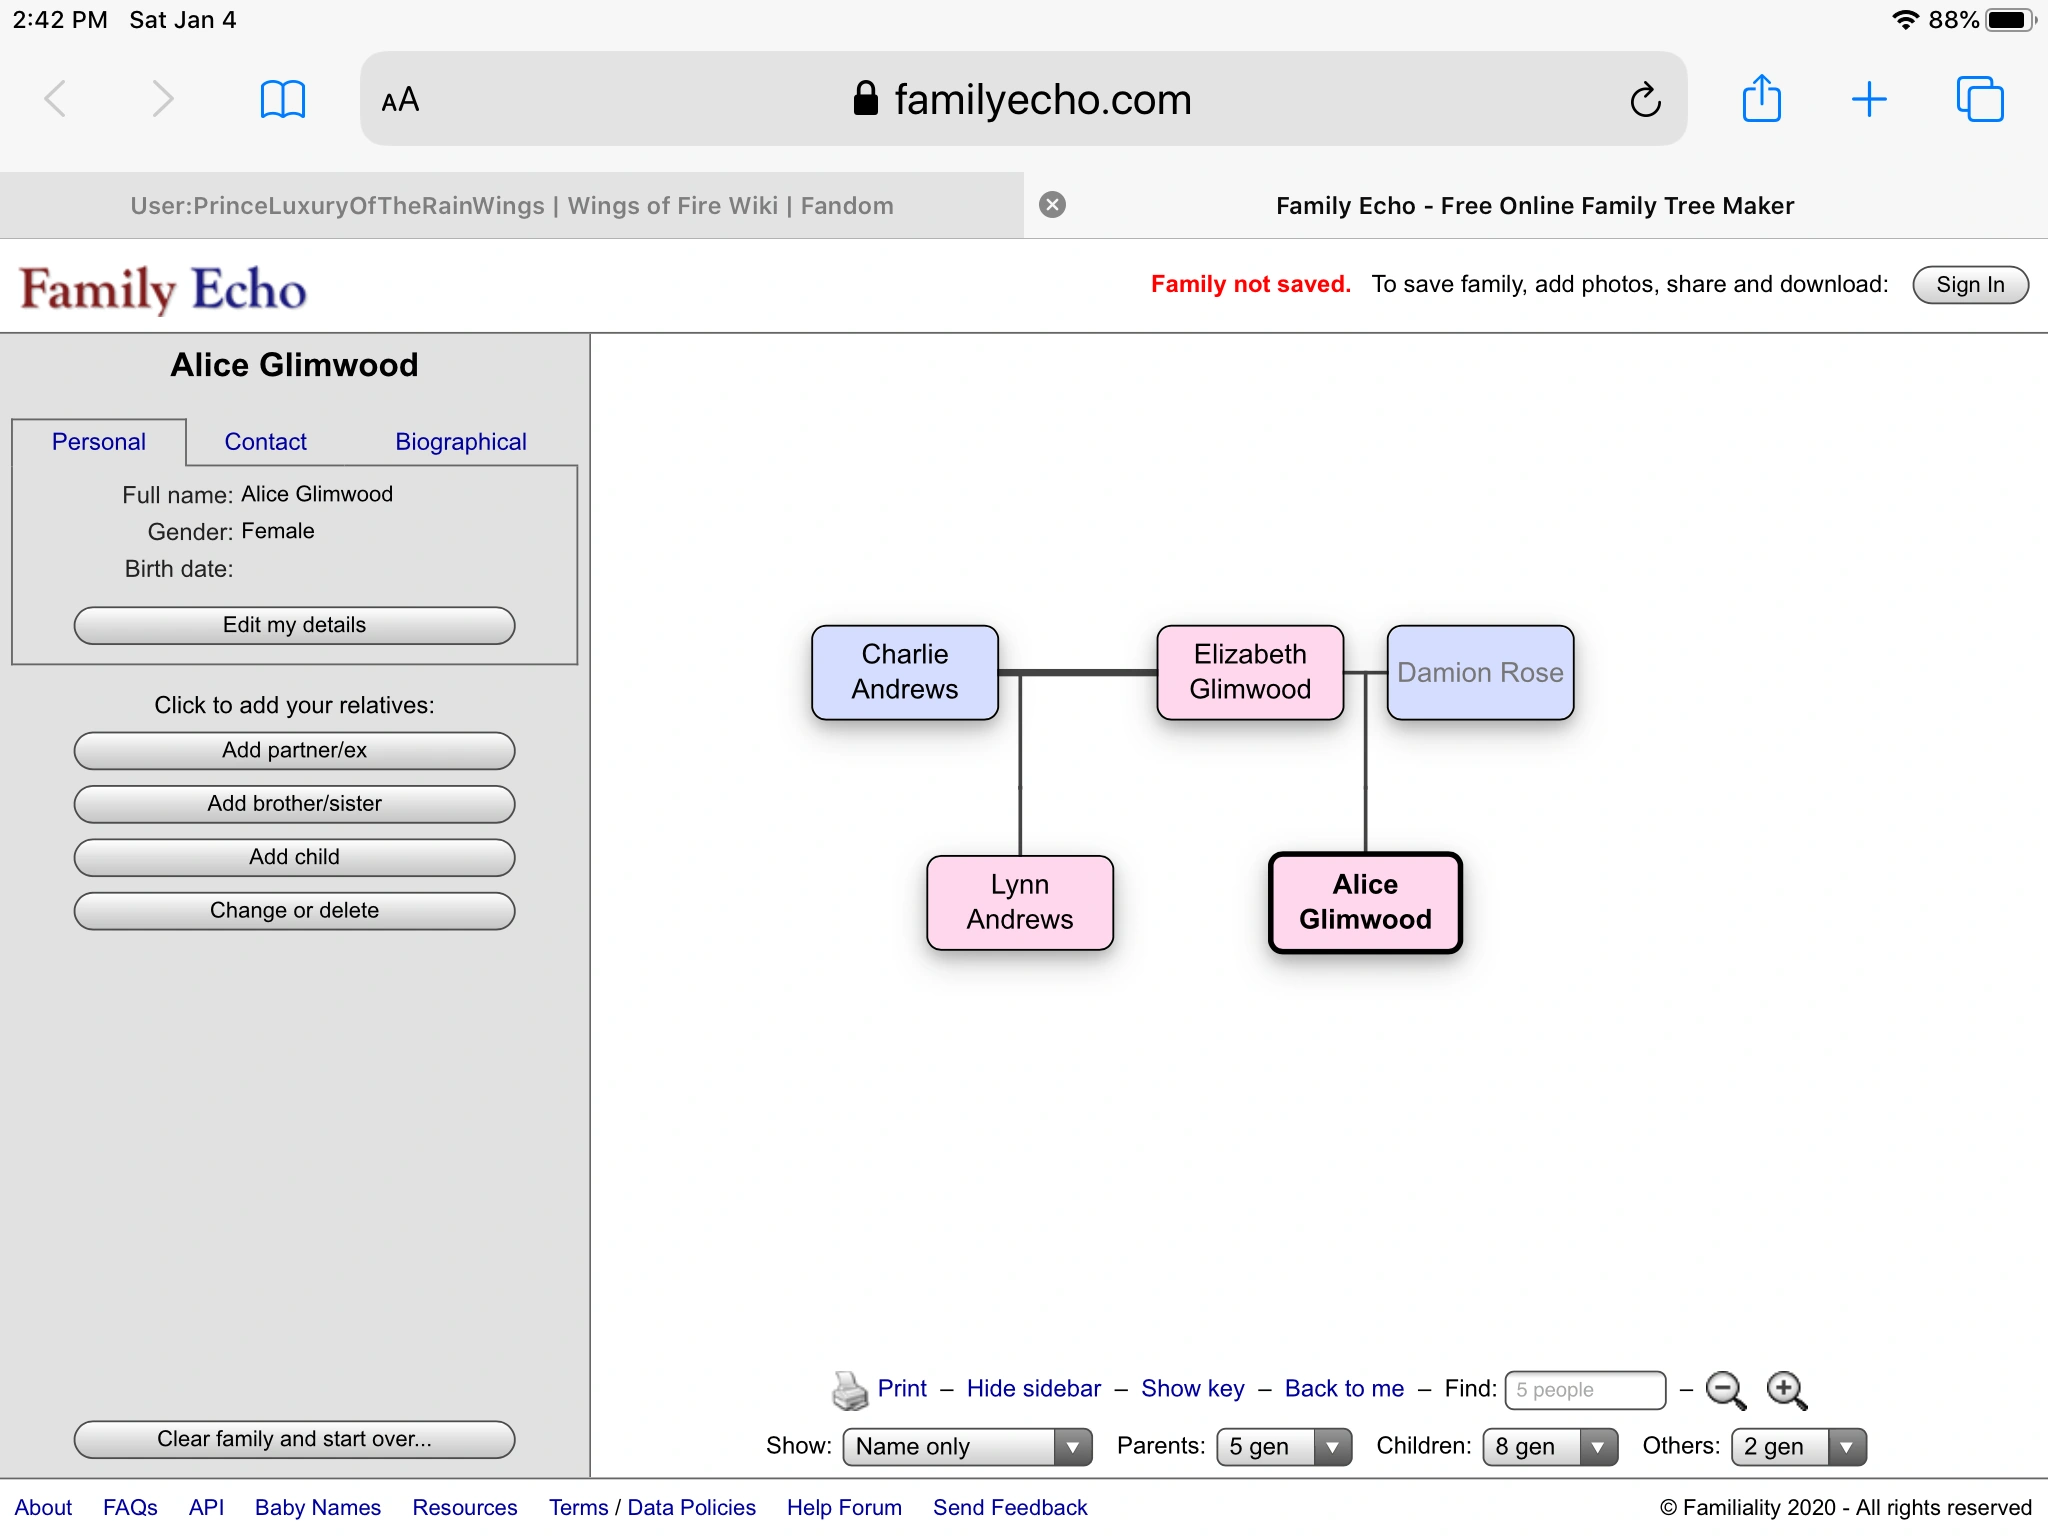Tap Safari's reload page icon

pyautogui.click(x=1645, y=100)
